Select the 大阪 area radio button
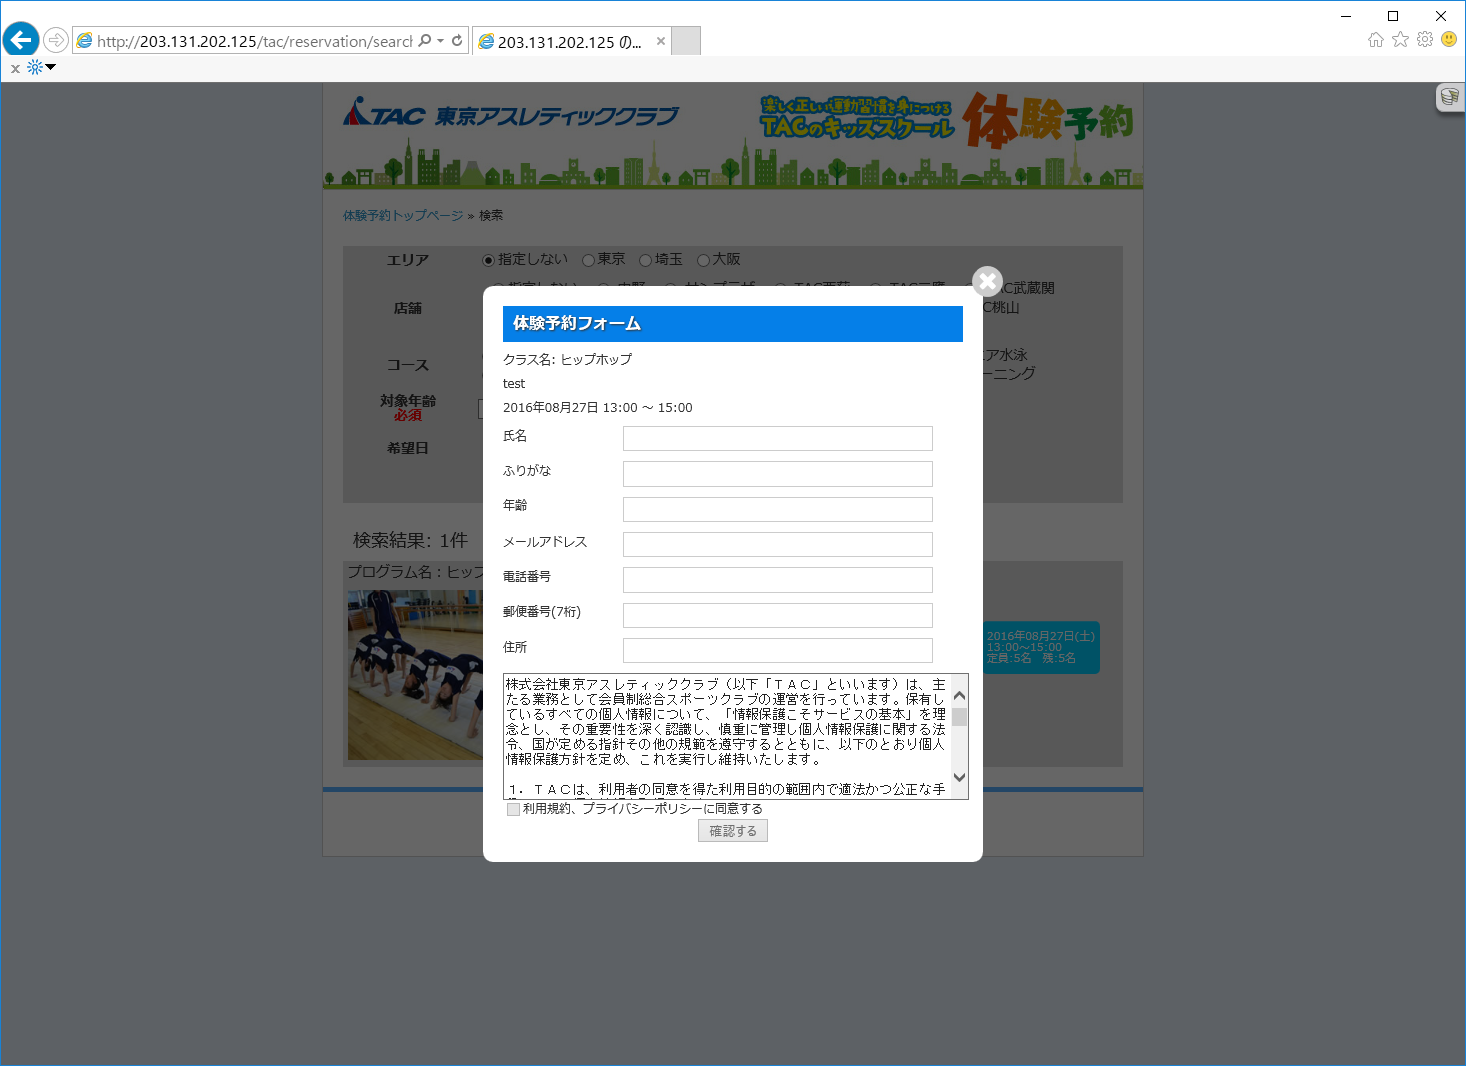Image resolution: width=1466 pixels, height=1066 pixels. coord(703,260)
